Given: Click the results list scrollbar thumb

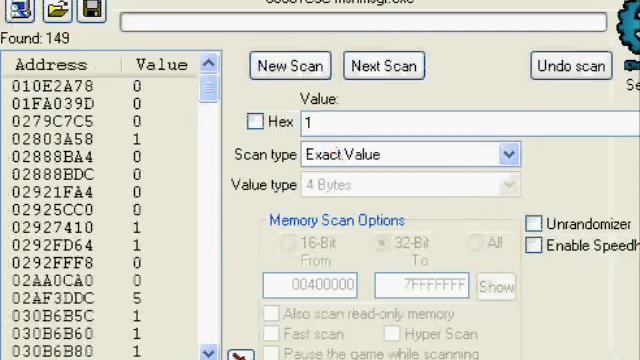Looking at the screenshot, I should coord(209,89).
